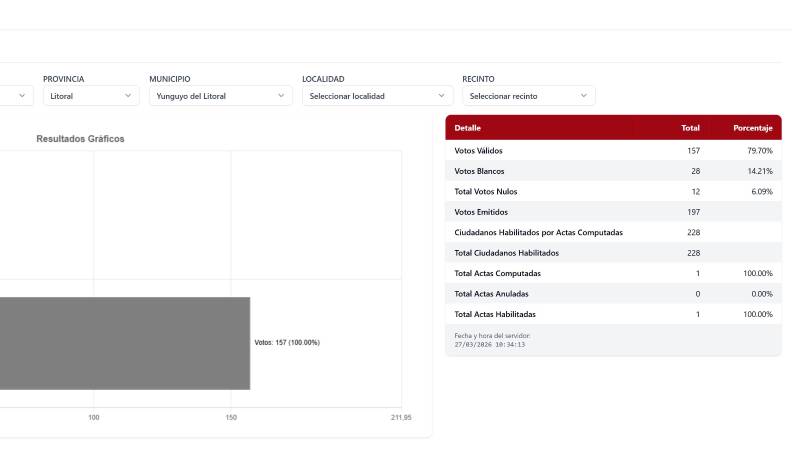Click the Porcentaje column header
Viewport: 799px width, 450px height.
pyautogui.click(x=752, y=128)
